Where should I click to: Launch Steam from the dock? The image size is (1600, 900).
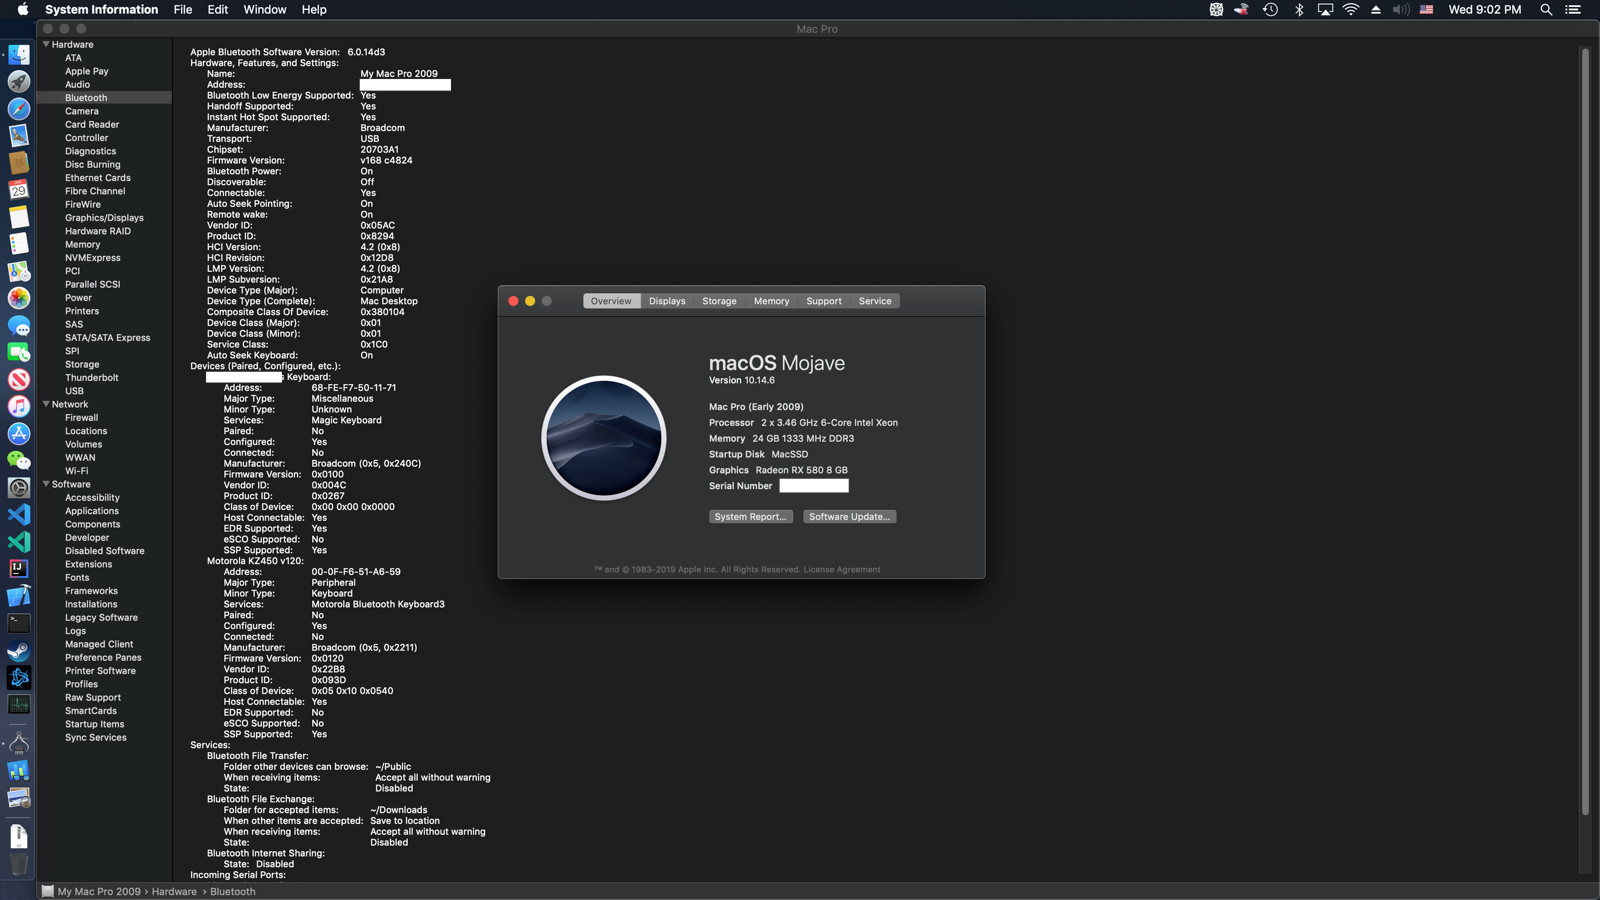[19, 650]
